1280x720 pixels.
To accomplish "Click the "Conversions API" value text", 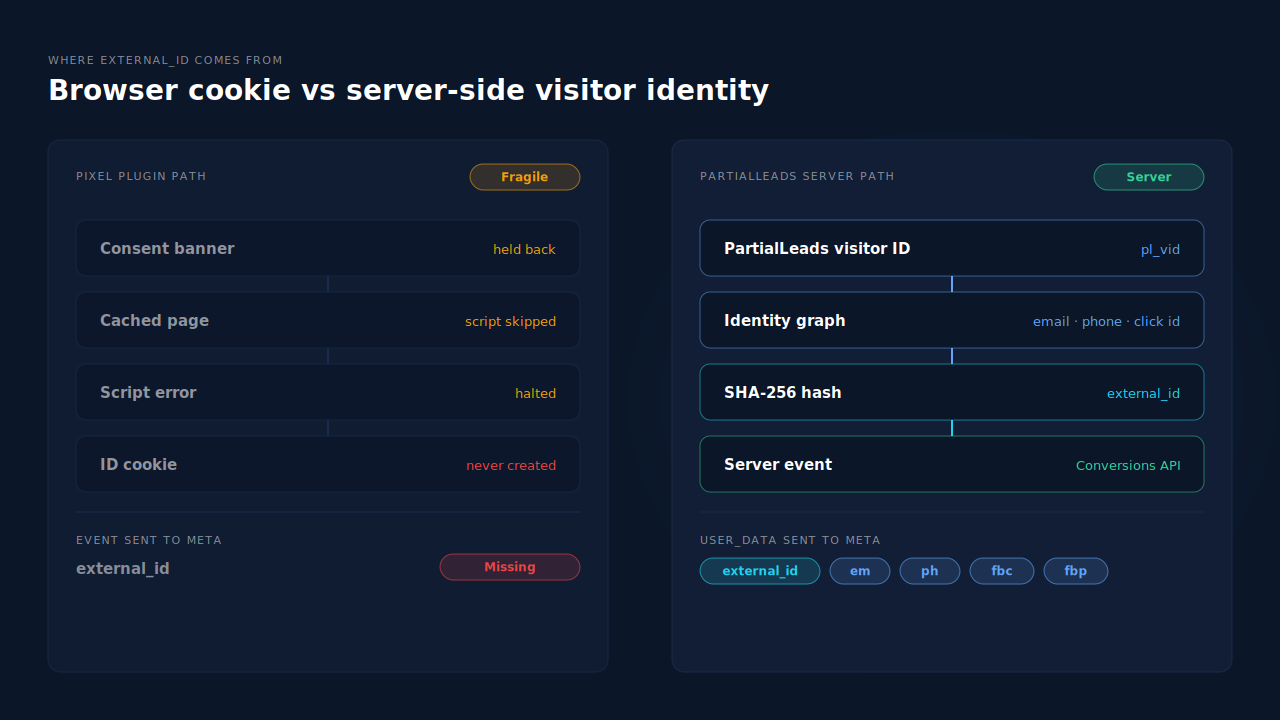I will tap(1128, 466).
